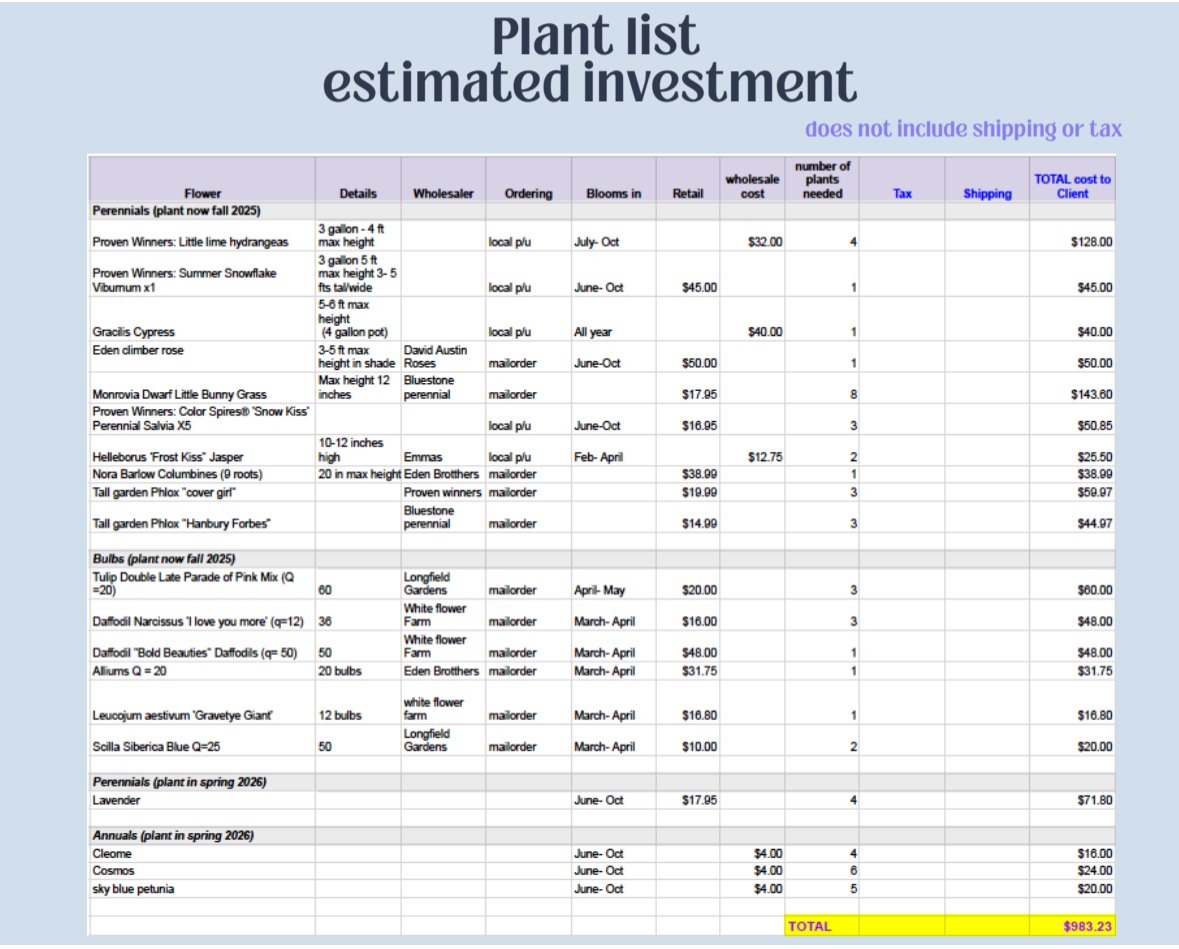Viewport: 1179px width, 949px height.
Task: Select 'Tulip Double Late Parade of Pink Mix' cell
Action: click(x=202, y=584)
